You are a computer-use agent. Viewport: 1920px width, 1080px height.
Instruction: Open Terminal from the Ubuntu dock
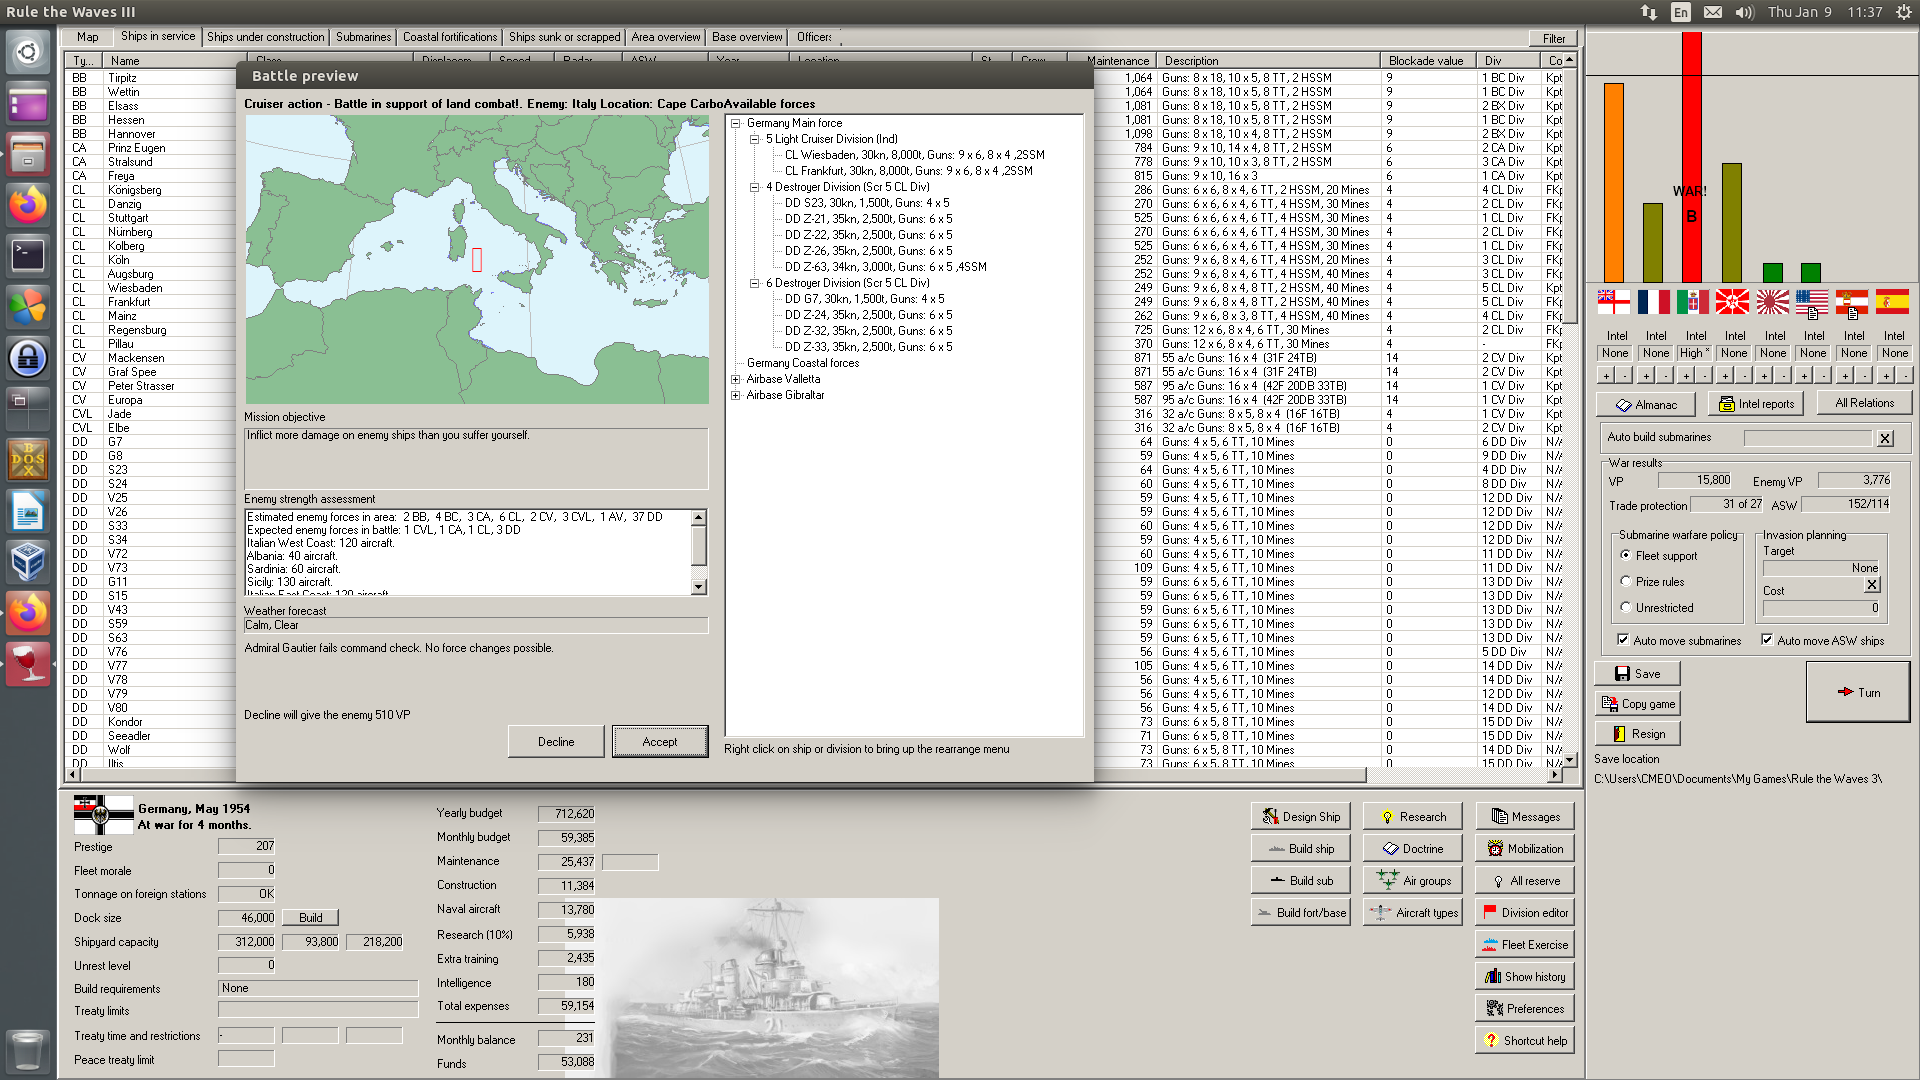[x=28, y=255]
